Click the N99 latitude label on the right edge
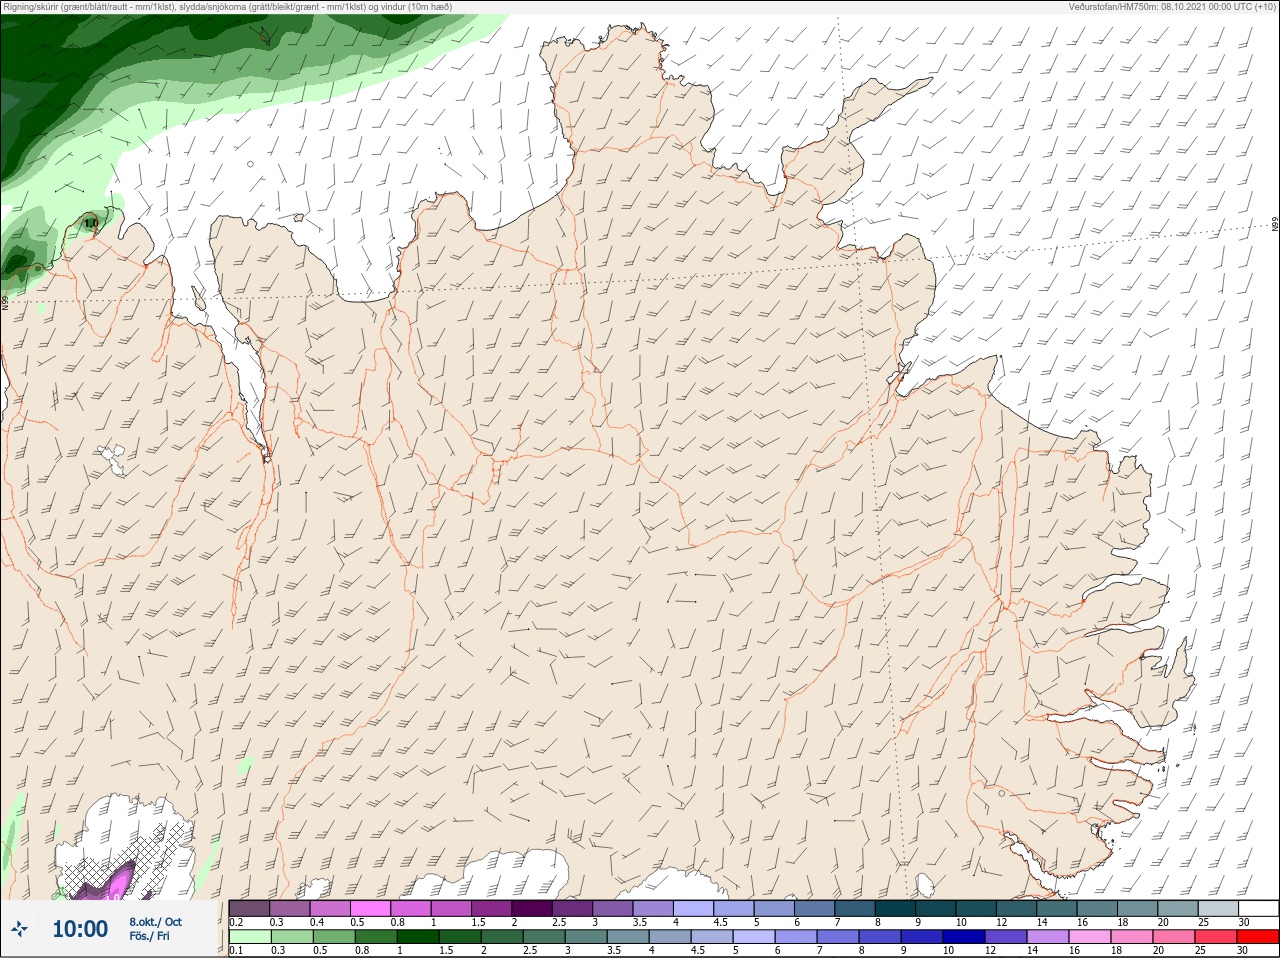This screenshot has height=958, width=1280. (1275, 224)
